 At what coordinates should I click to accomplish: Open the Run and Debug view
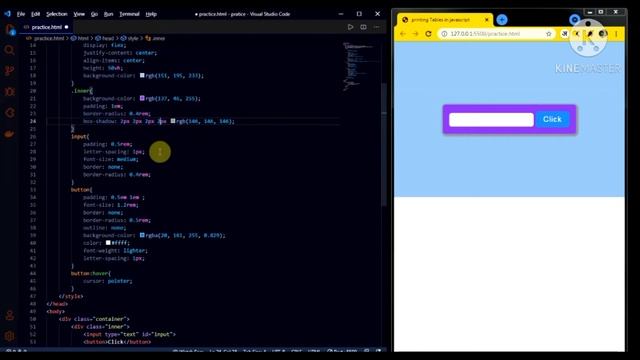(x=9, y=92)
